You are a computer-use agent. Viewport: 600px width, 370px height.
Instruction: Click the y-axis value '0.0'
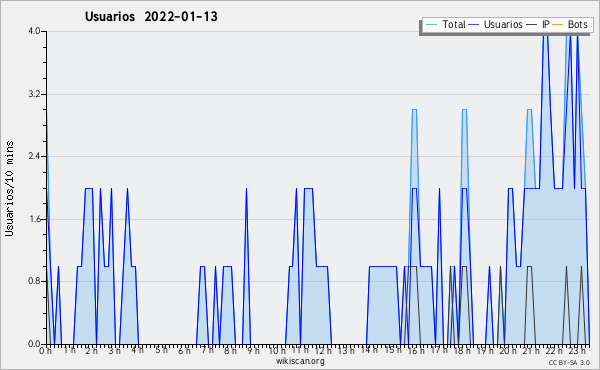tap(34, 344)
